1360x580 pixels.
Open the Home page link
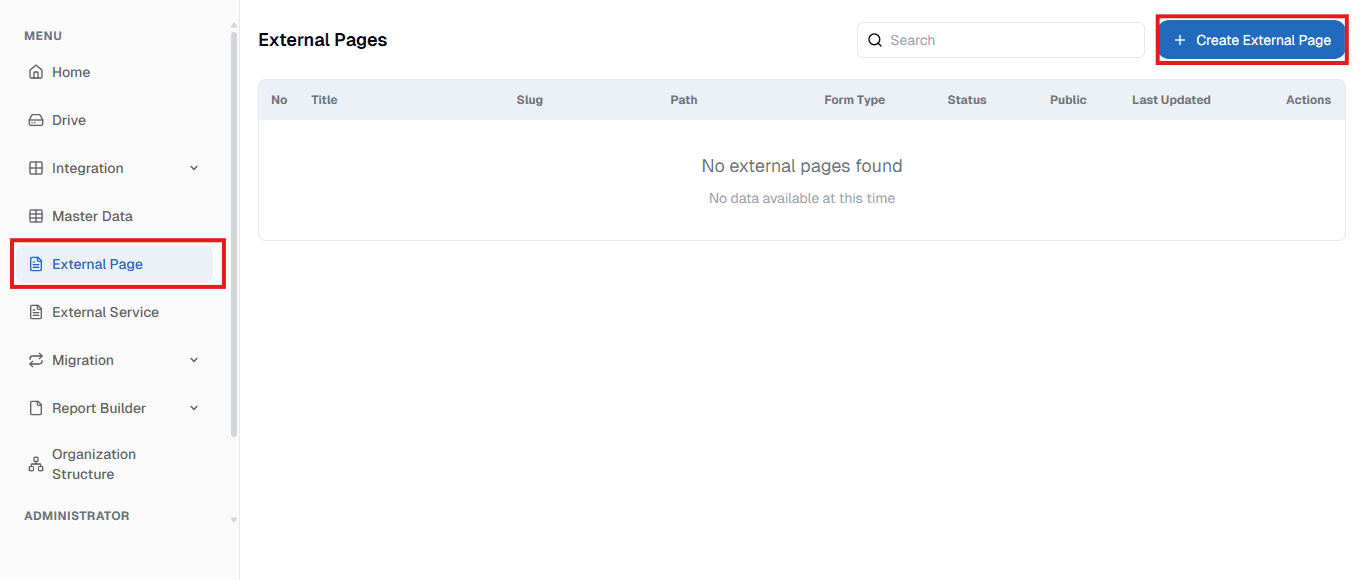pos(70,72)
